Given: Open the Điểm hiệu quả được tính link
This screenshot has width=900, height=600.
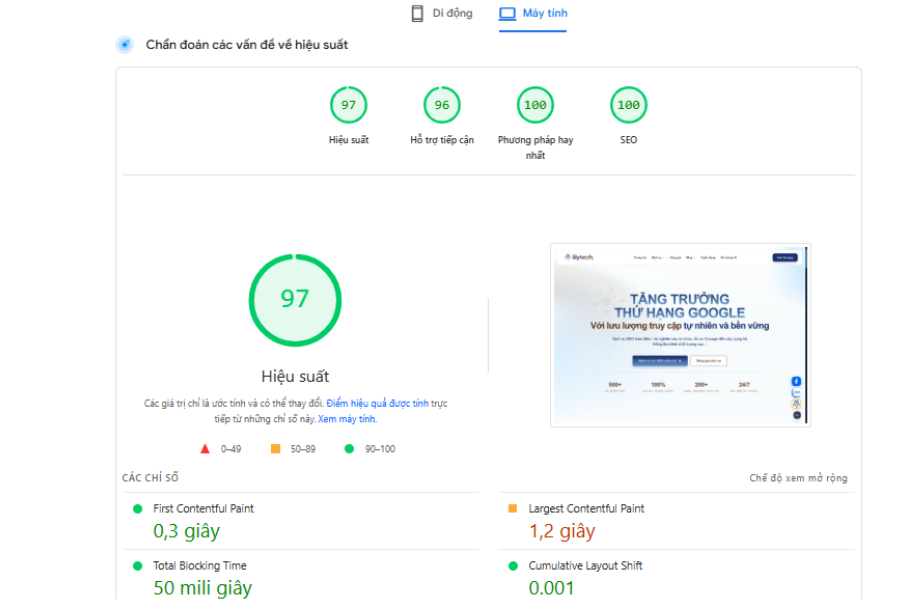Looking at the screenshot, I should coord(378,403).
